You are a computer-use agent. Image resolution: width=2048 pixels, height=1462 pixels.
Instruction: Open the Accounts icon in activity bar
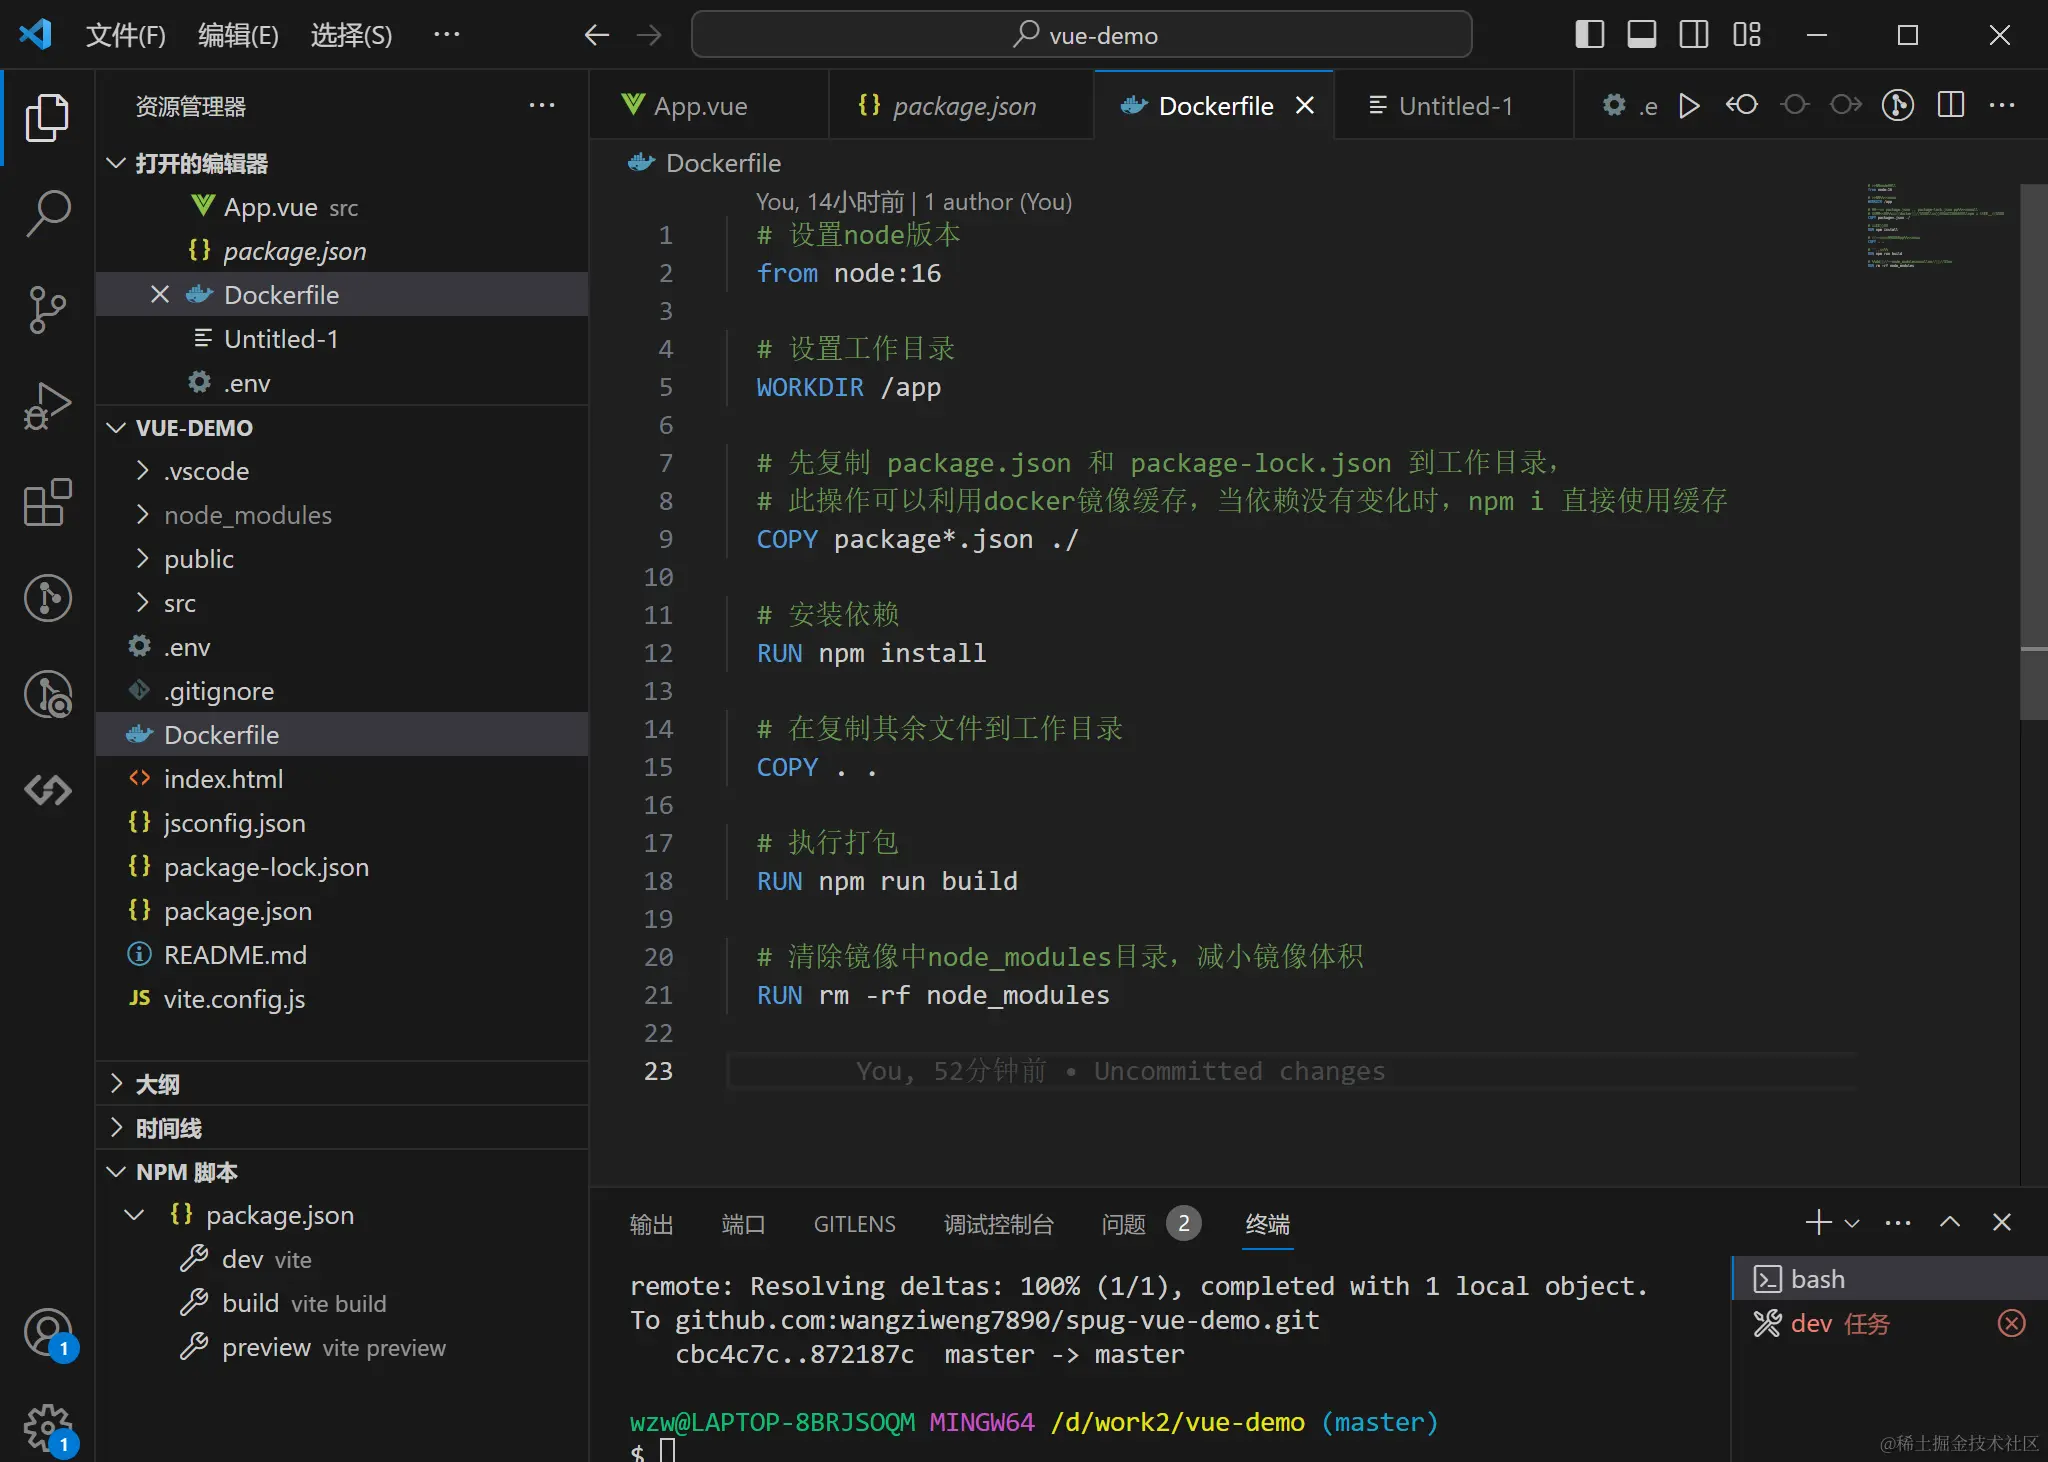pos(47,1332)
